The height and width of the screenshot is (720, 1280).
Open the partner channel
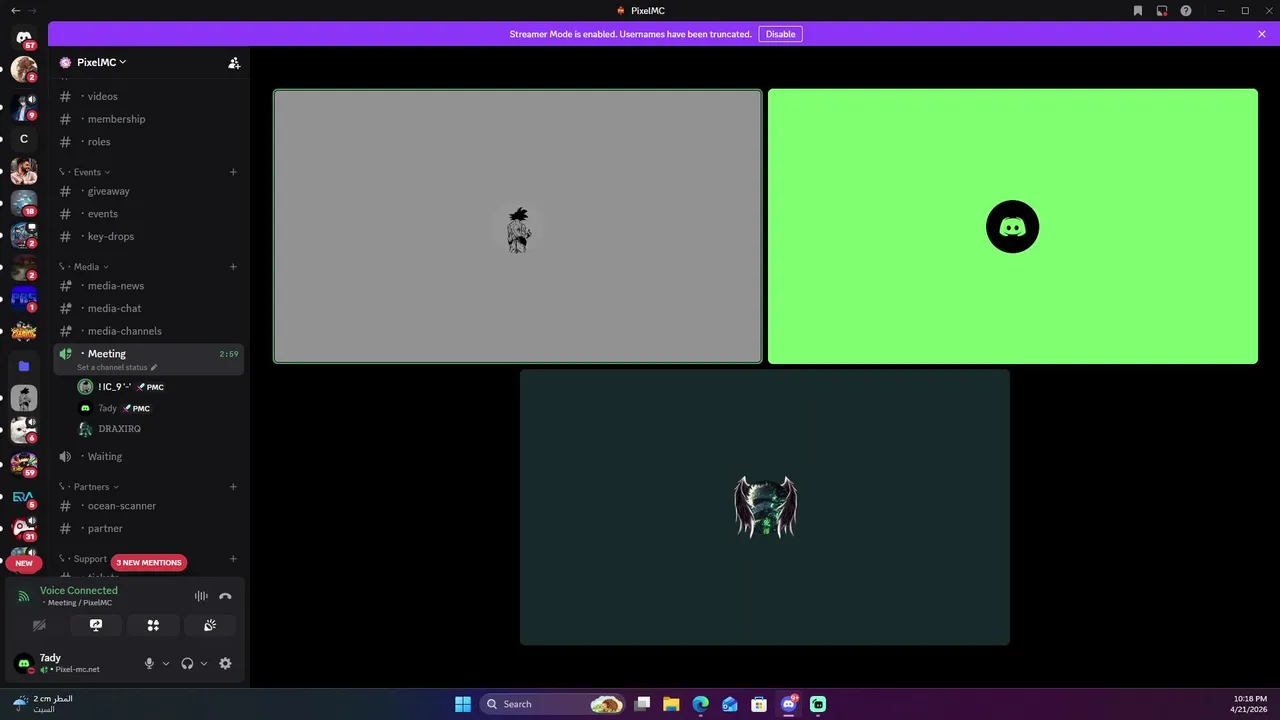coord(148,529)
